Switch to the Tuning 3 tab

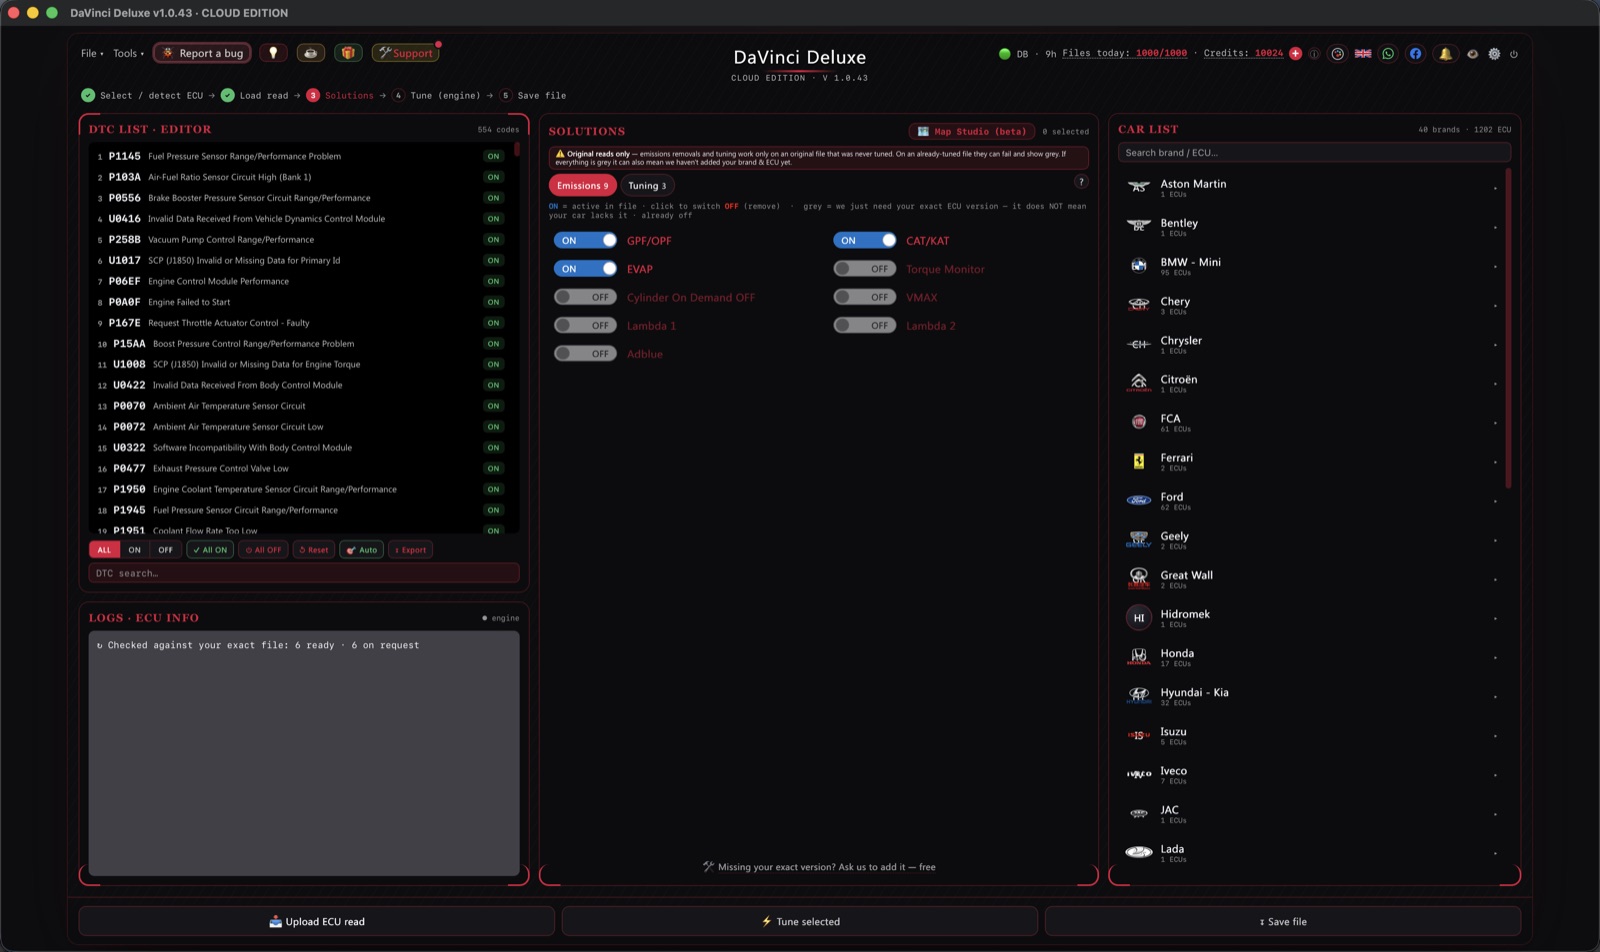click(x=647, y=185)
